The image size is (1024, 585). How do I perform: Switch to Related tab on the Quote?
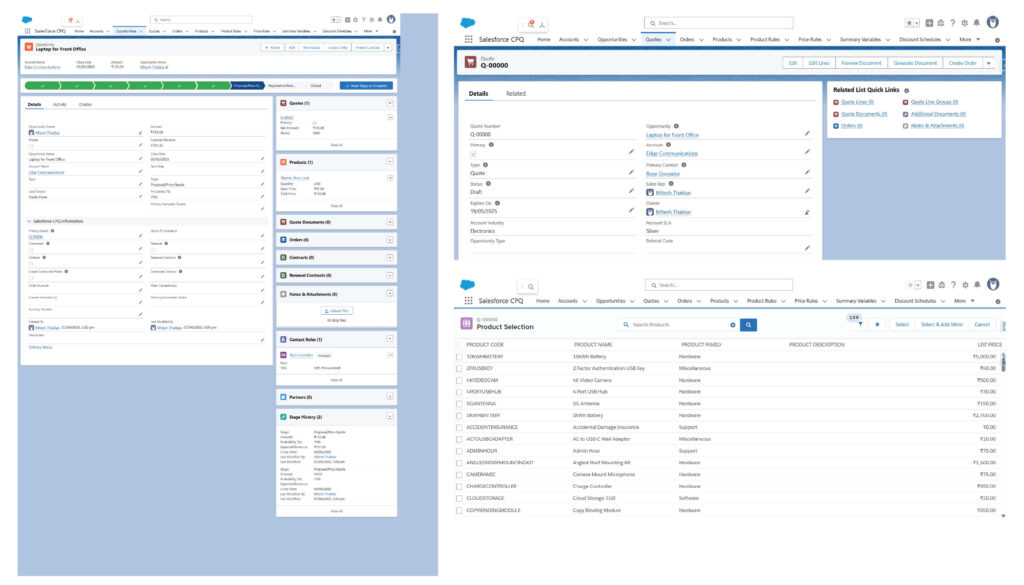(515, 93)
